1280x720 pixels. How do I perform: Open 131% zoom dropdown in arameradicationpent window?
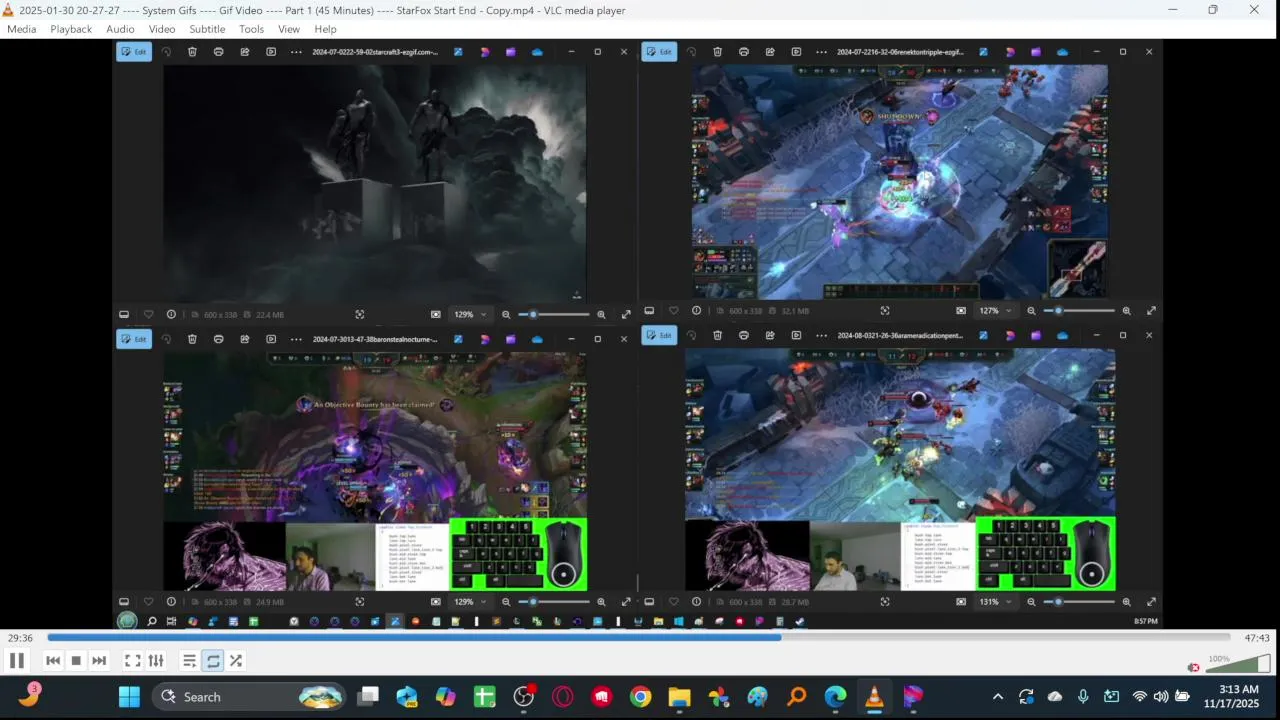tap(995, 602)
